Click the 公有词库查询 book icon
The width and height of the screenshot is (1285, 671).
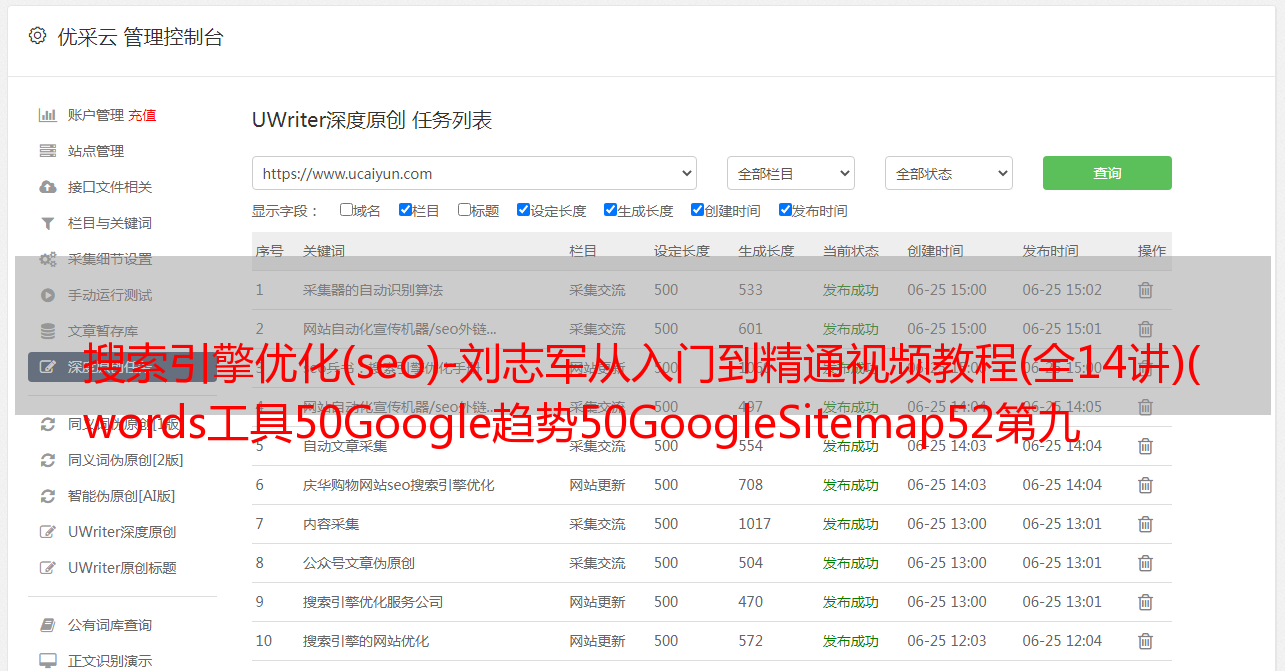[47, 625]
